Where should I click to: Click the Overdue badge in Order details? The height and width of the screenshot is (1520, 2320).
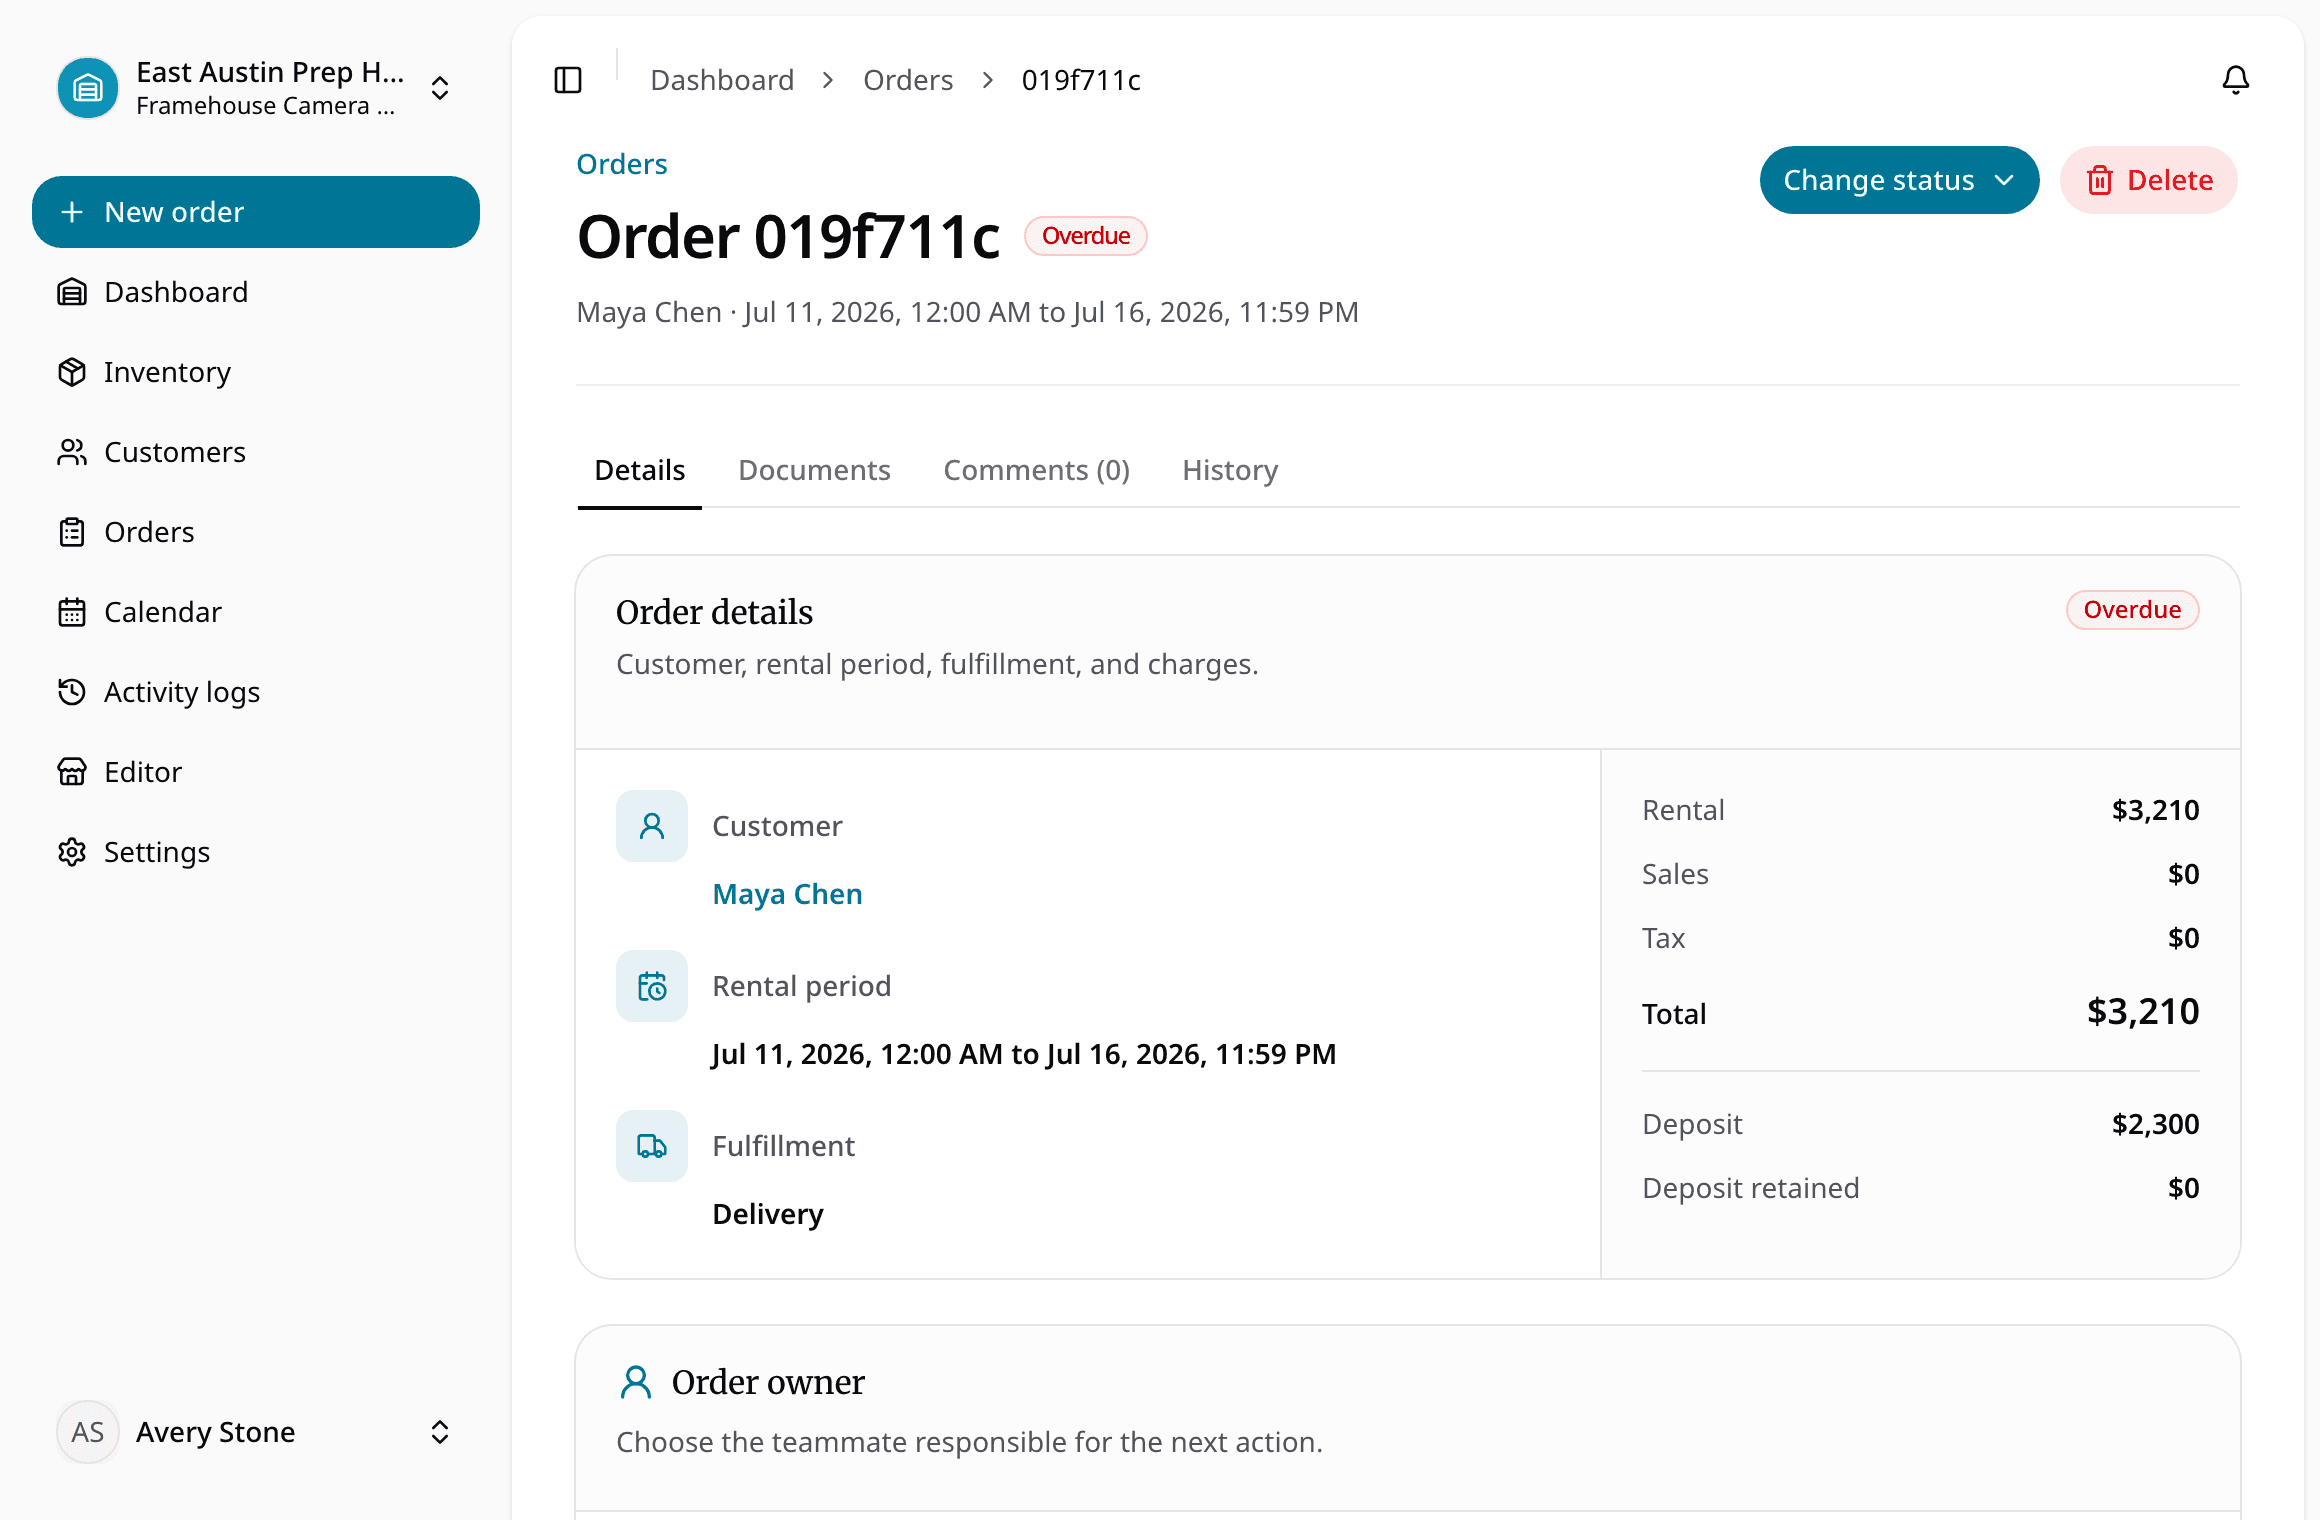click(2132, 610)
